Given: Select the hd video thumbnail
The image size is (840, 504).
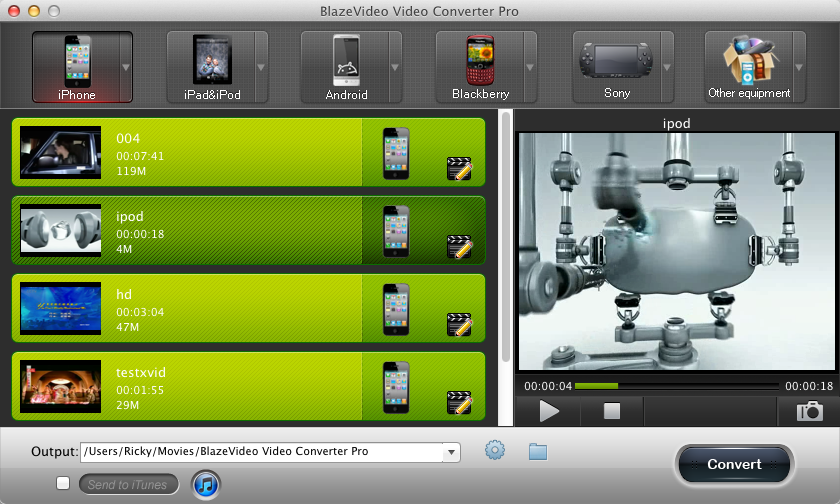Looking at the screenshot, I should (61, 309).
